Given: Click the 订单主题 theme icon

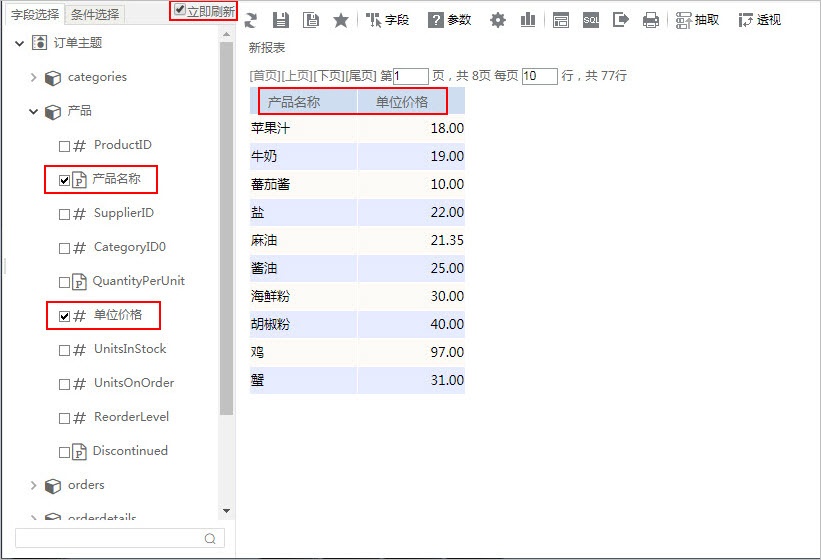Looking at the screenshot, I should (40, 42).
